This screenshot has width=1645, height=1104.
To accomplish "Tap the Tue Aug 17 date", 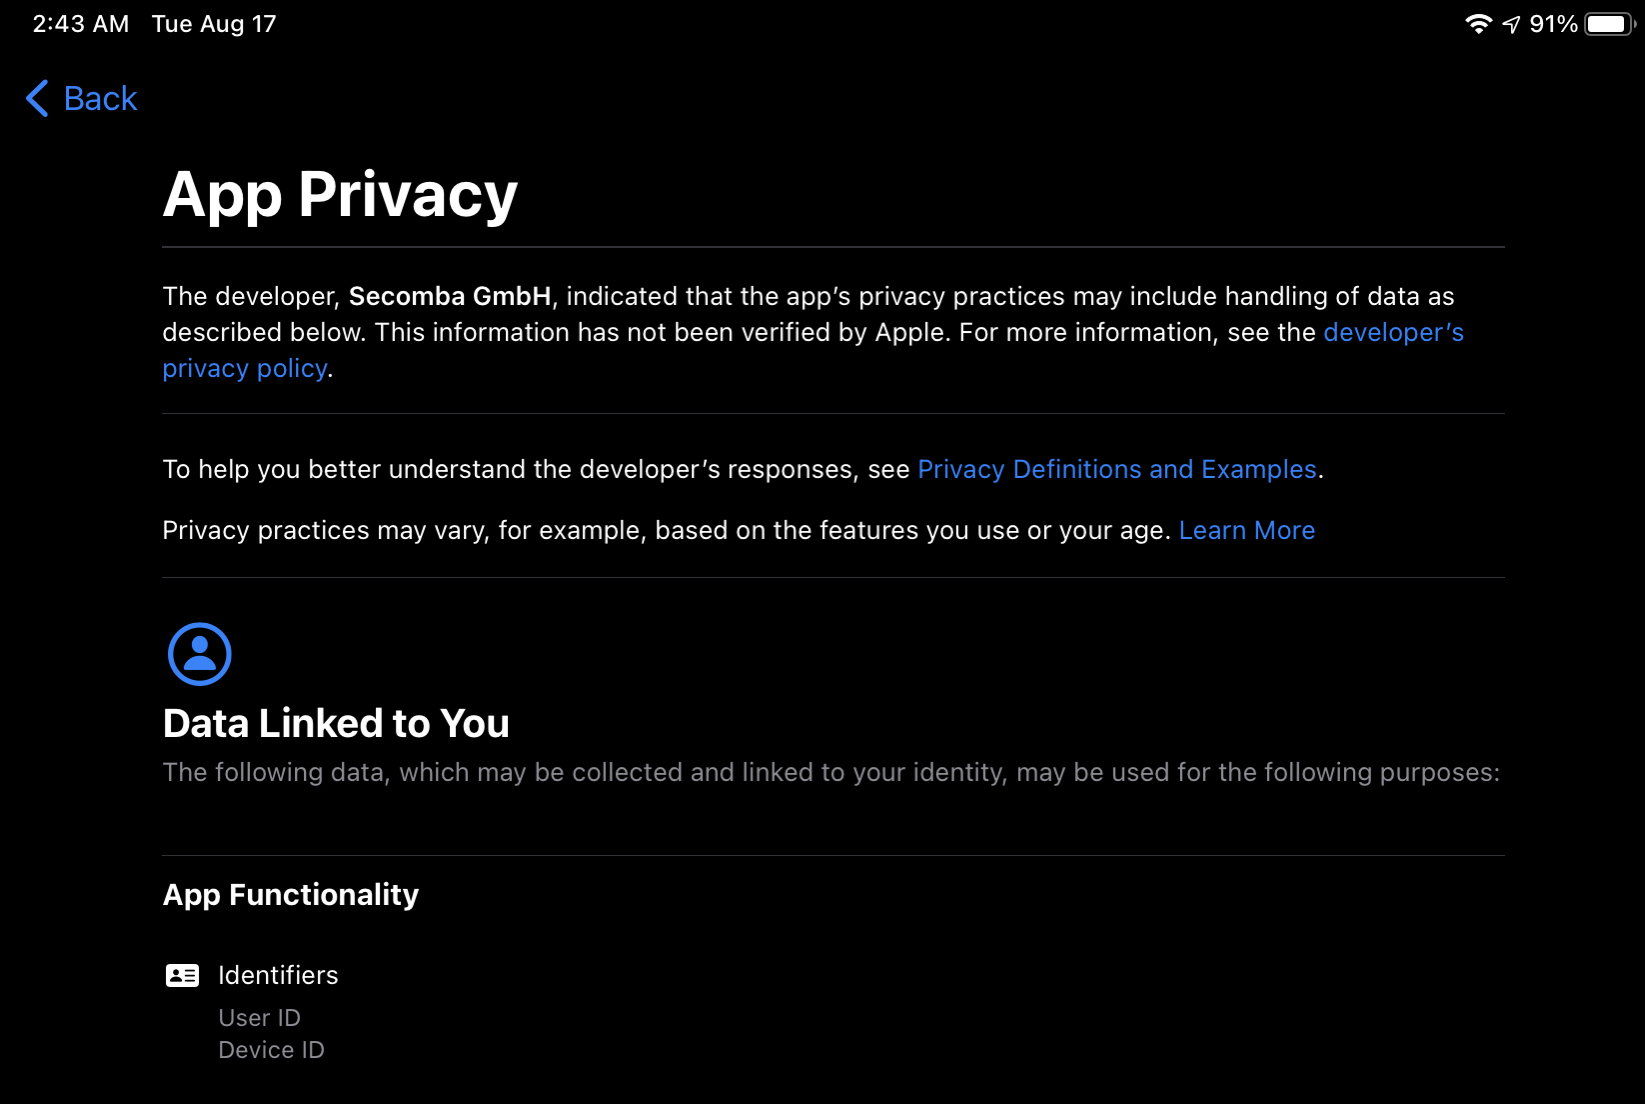I will coord(214,24).
